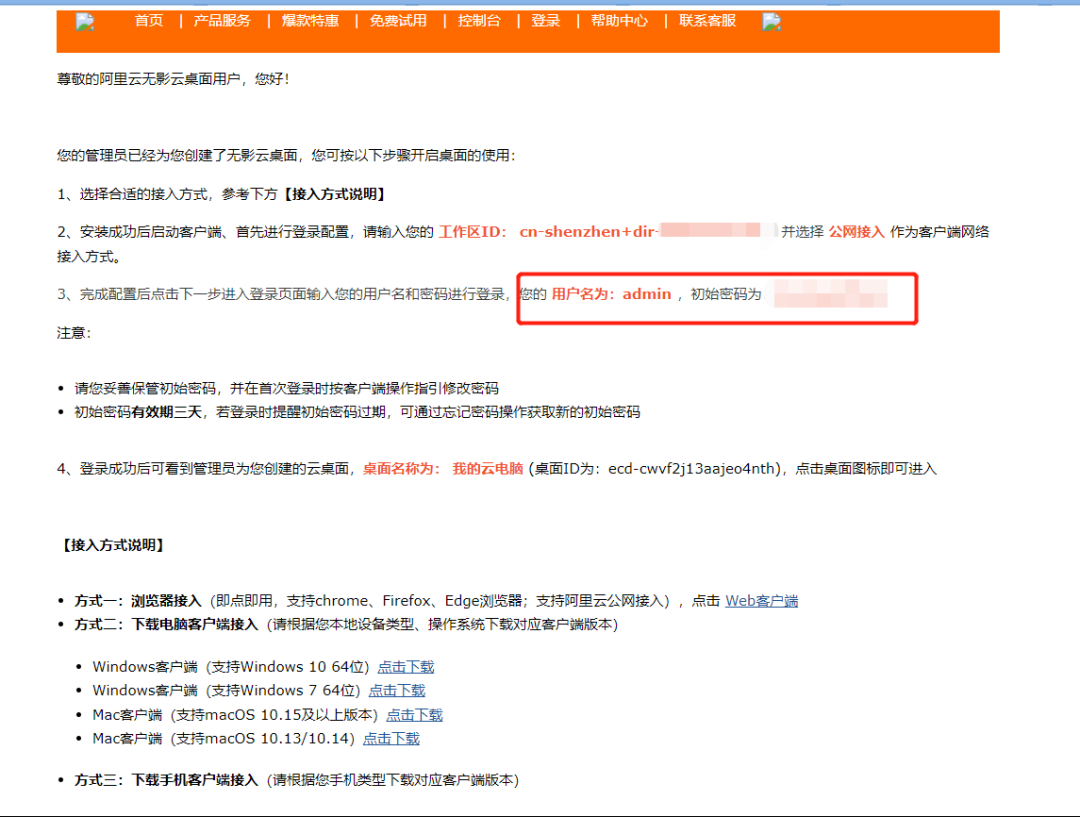The width and height of the screenshot is (1080, 817).
Task: Click the 方式三：下载手机客户端接入 bullet text
Action: click(x=166, y=780)
